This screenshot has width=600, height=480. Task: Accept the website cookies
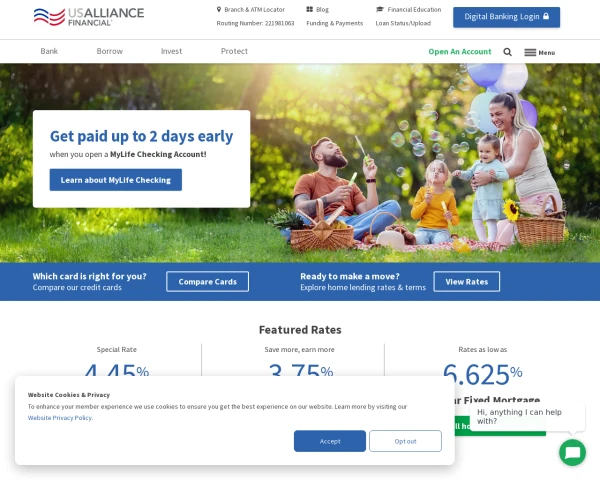pos(330,441)
